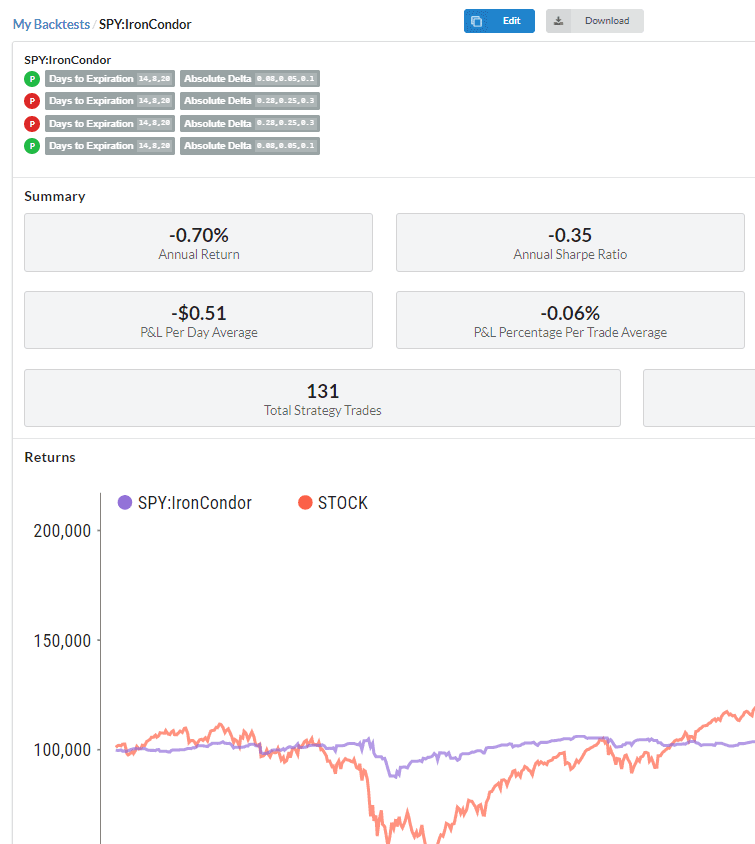
Task: Click the 100,000 y-axis label
Action: [62, 750]
